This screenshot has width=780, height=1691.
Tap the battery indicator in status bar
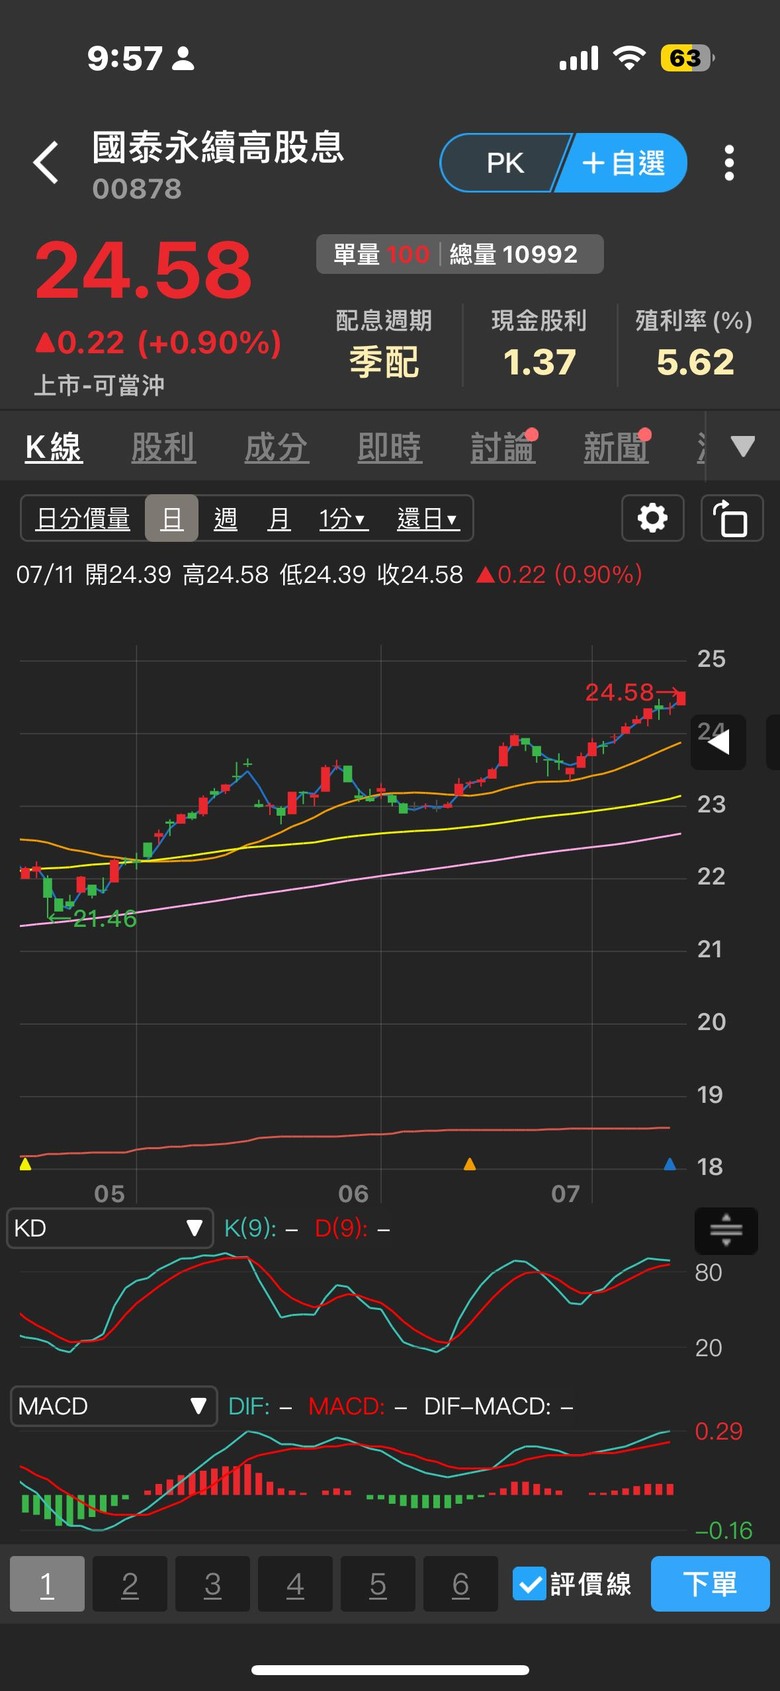tap(687, 58)
